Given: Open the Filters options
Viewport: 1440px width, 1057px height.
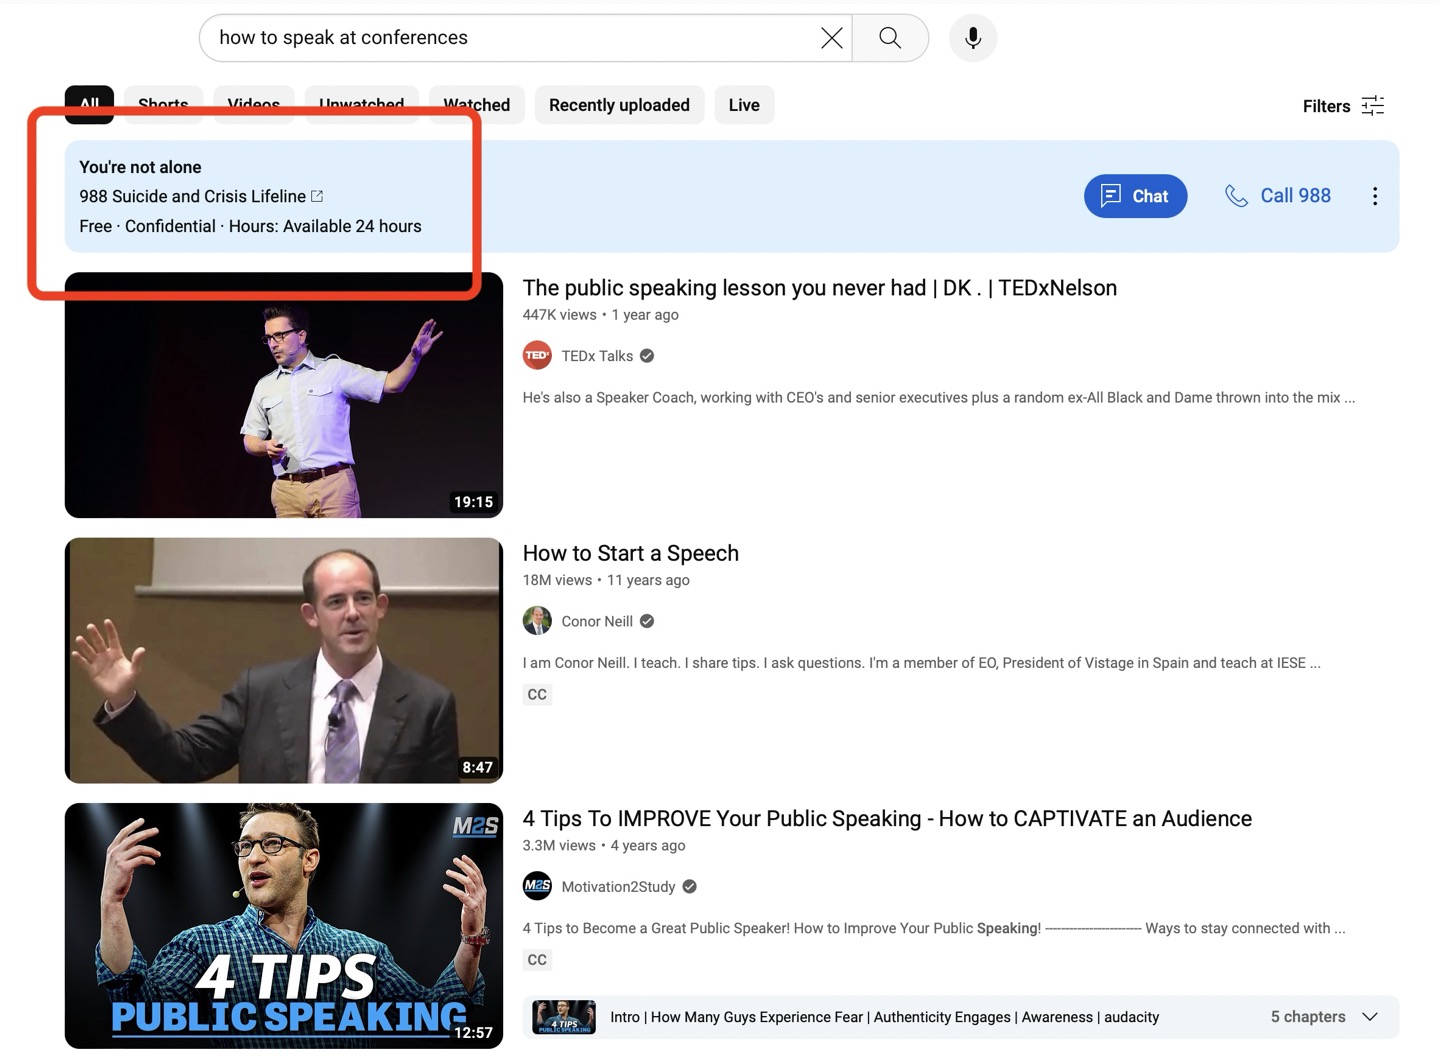Looking at the screenshot, I should point(1343,106).
